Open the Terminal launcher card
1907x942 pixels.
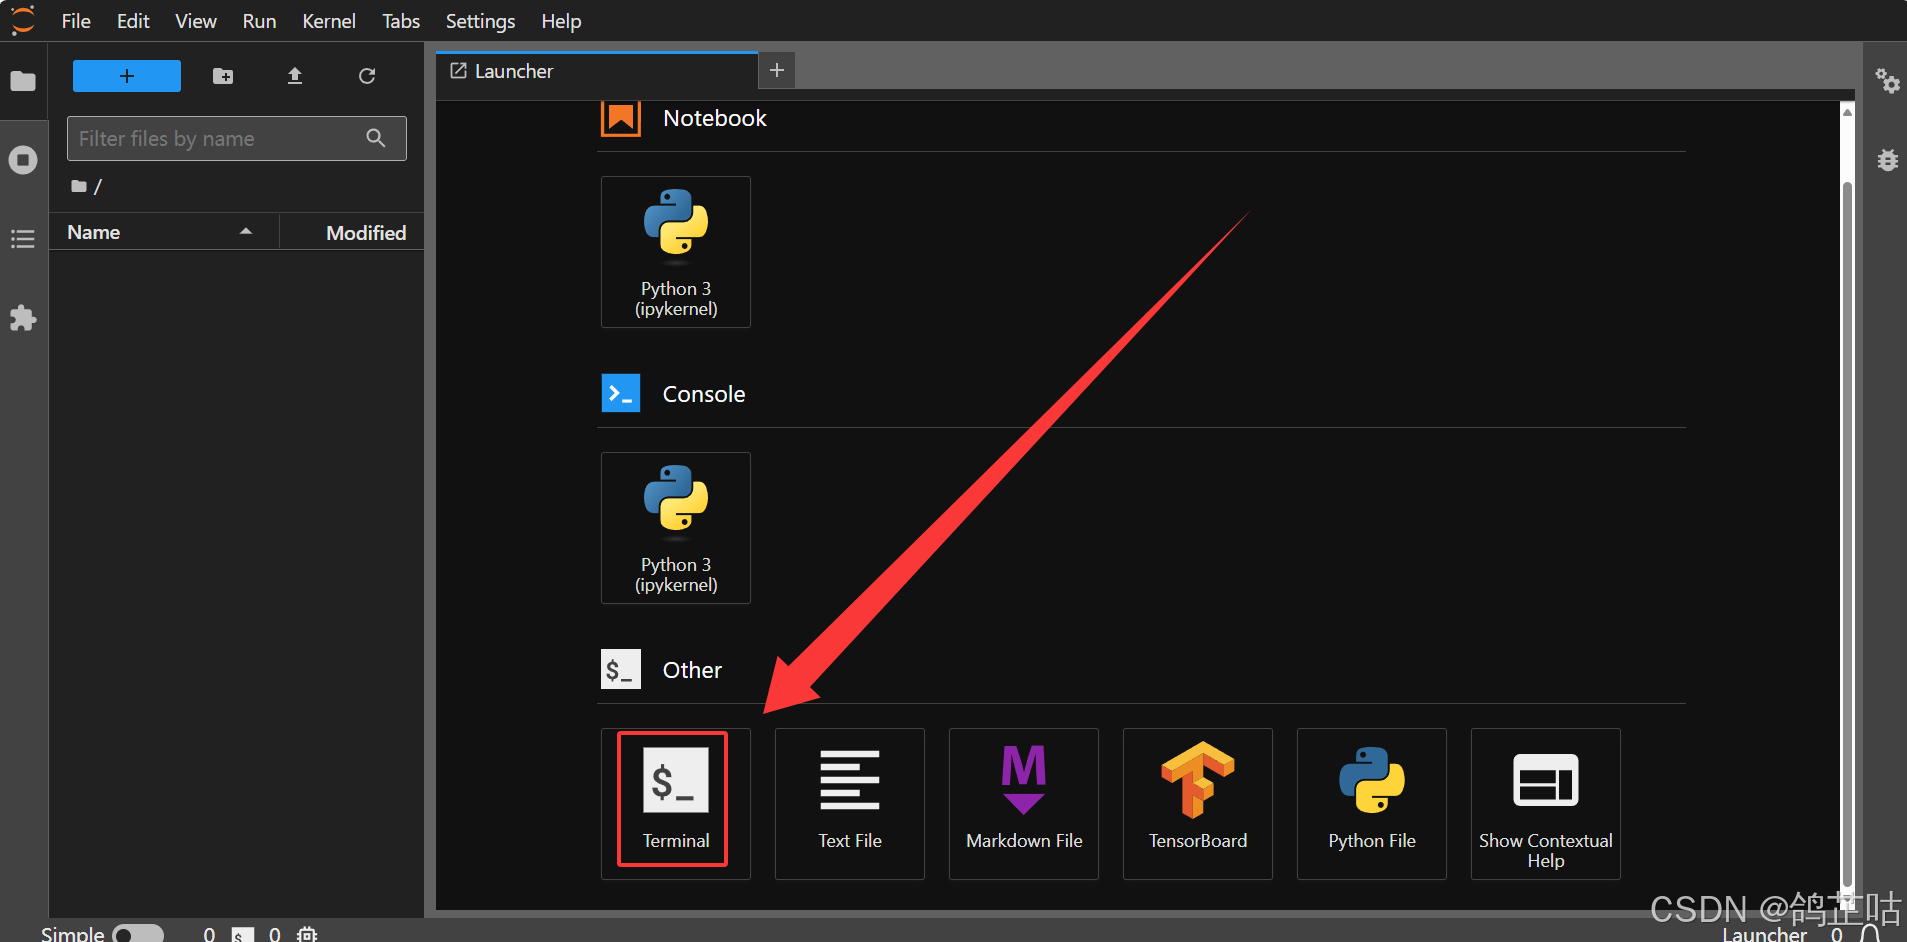675,802
